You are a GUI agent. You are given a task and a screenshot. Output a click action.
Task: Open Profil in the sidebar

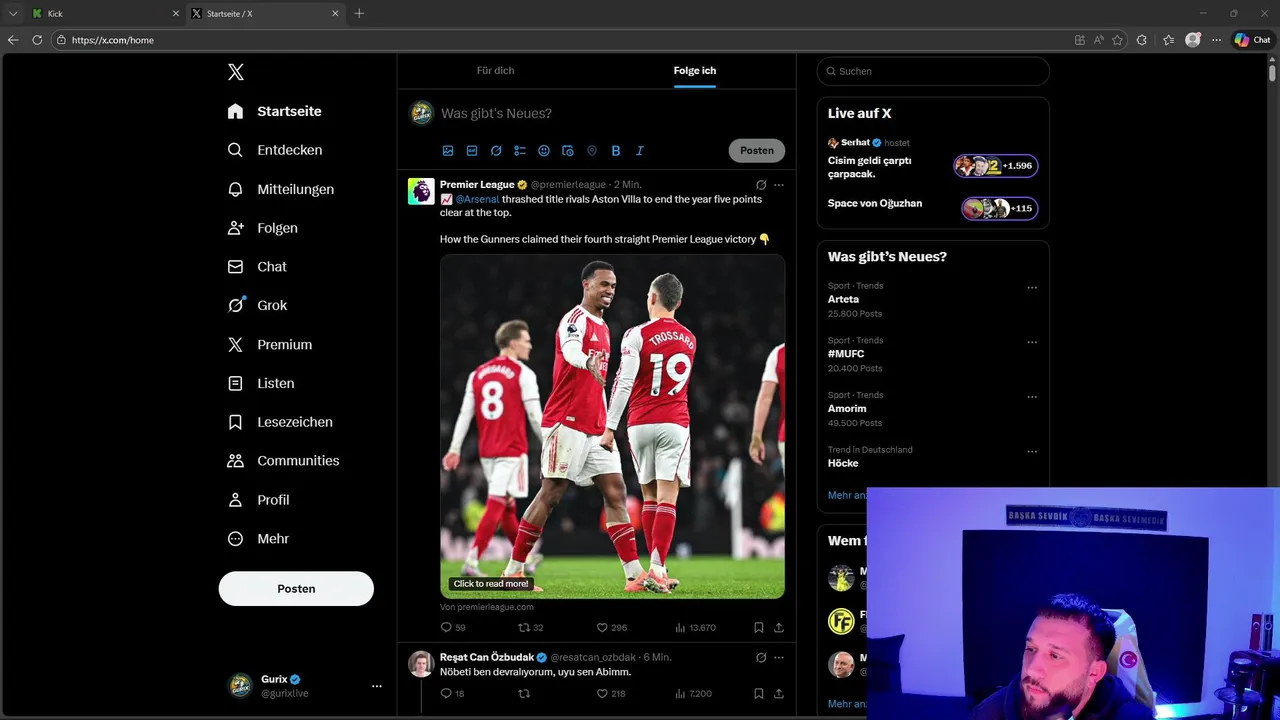pos(258,500)
